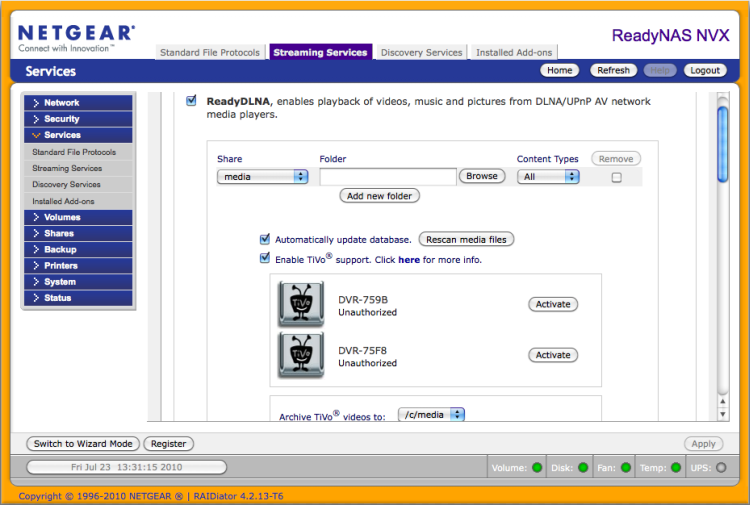750x505 pixels.
Task: Uncheck the ReadyDLNA checkbox
Action: click(191, 101)
